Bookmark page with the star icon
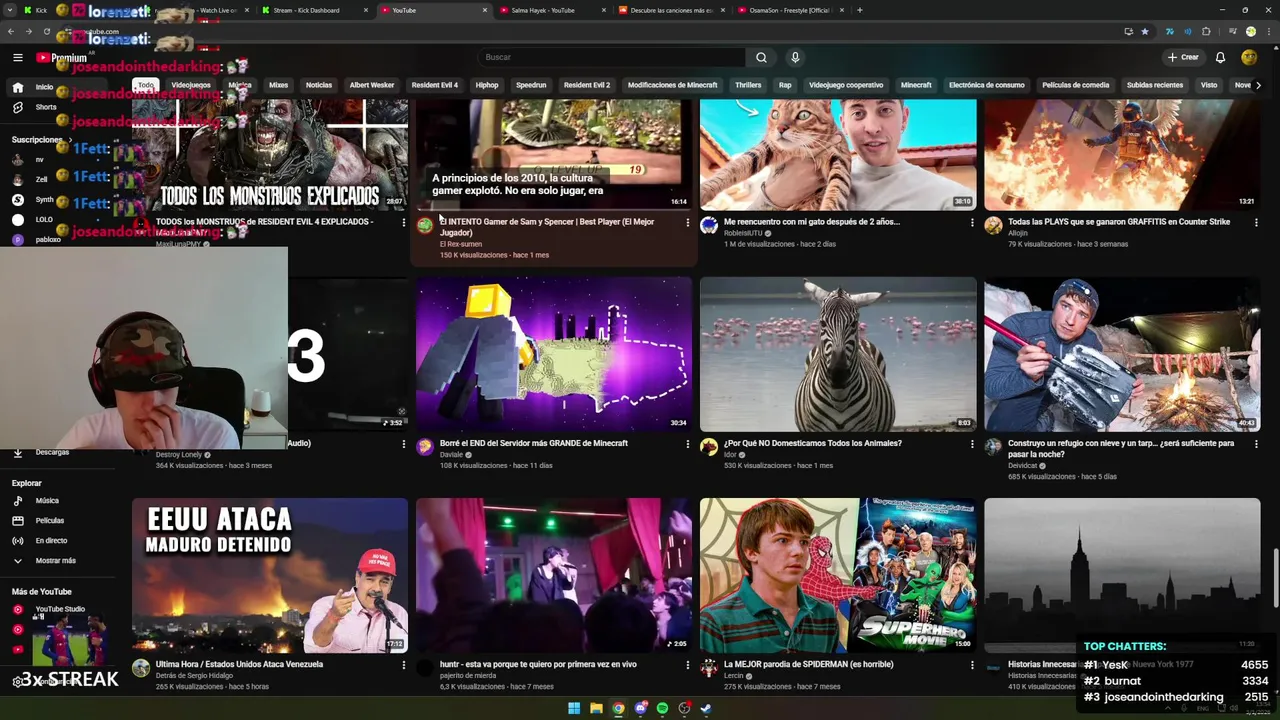 1145,31
